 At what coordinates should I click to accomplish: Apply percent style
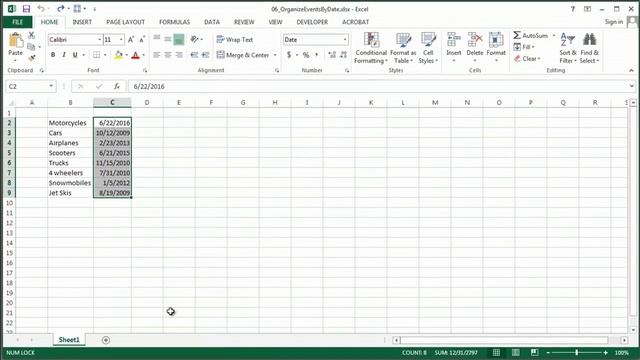click(306, 55)
